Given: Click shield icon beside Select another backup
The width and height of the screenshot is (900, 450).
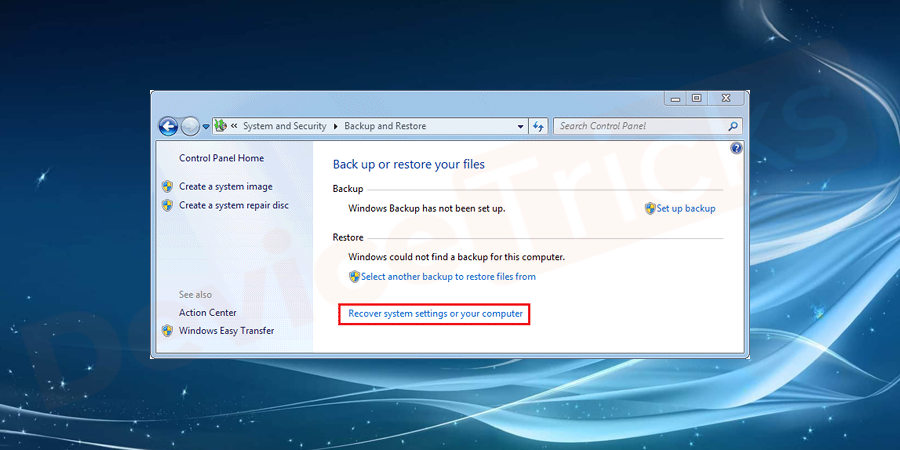Looking at the screenshot, I should pos(355,277).
